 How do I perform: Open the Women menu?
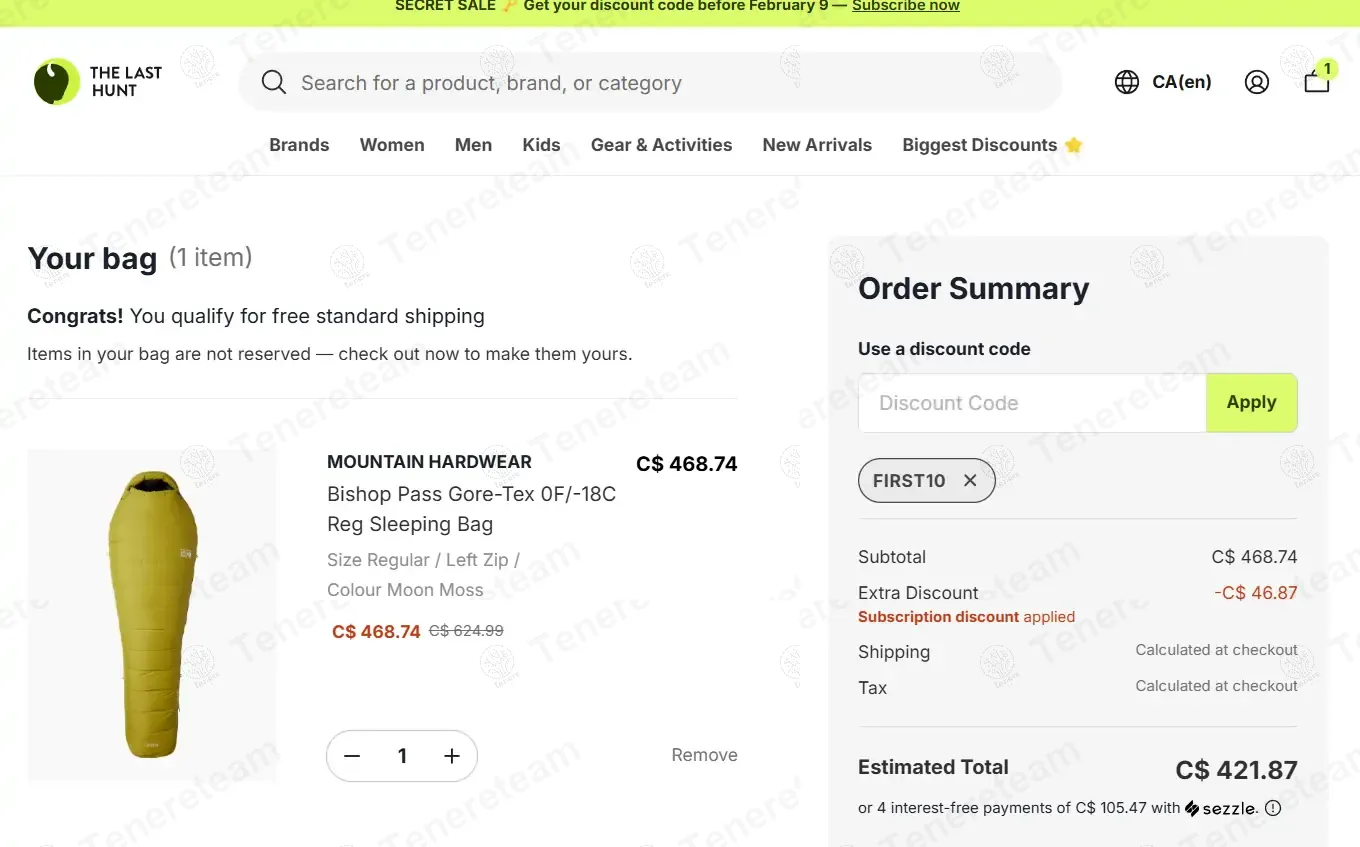click(392, 145)
